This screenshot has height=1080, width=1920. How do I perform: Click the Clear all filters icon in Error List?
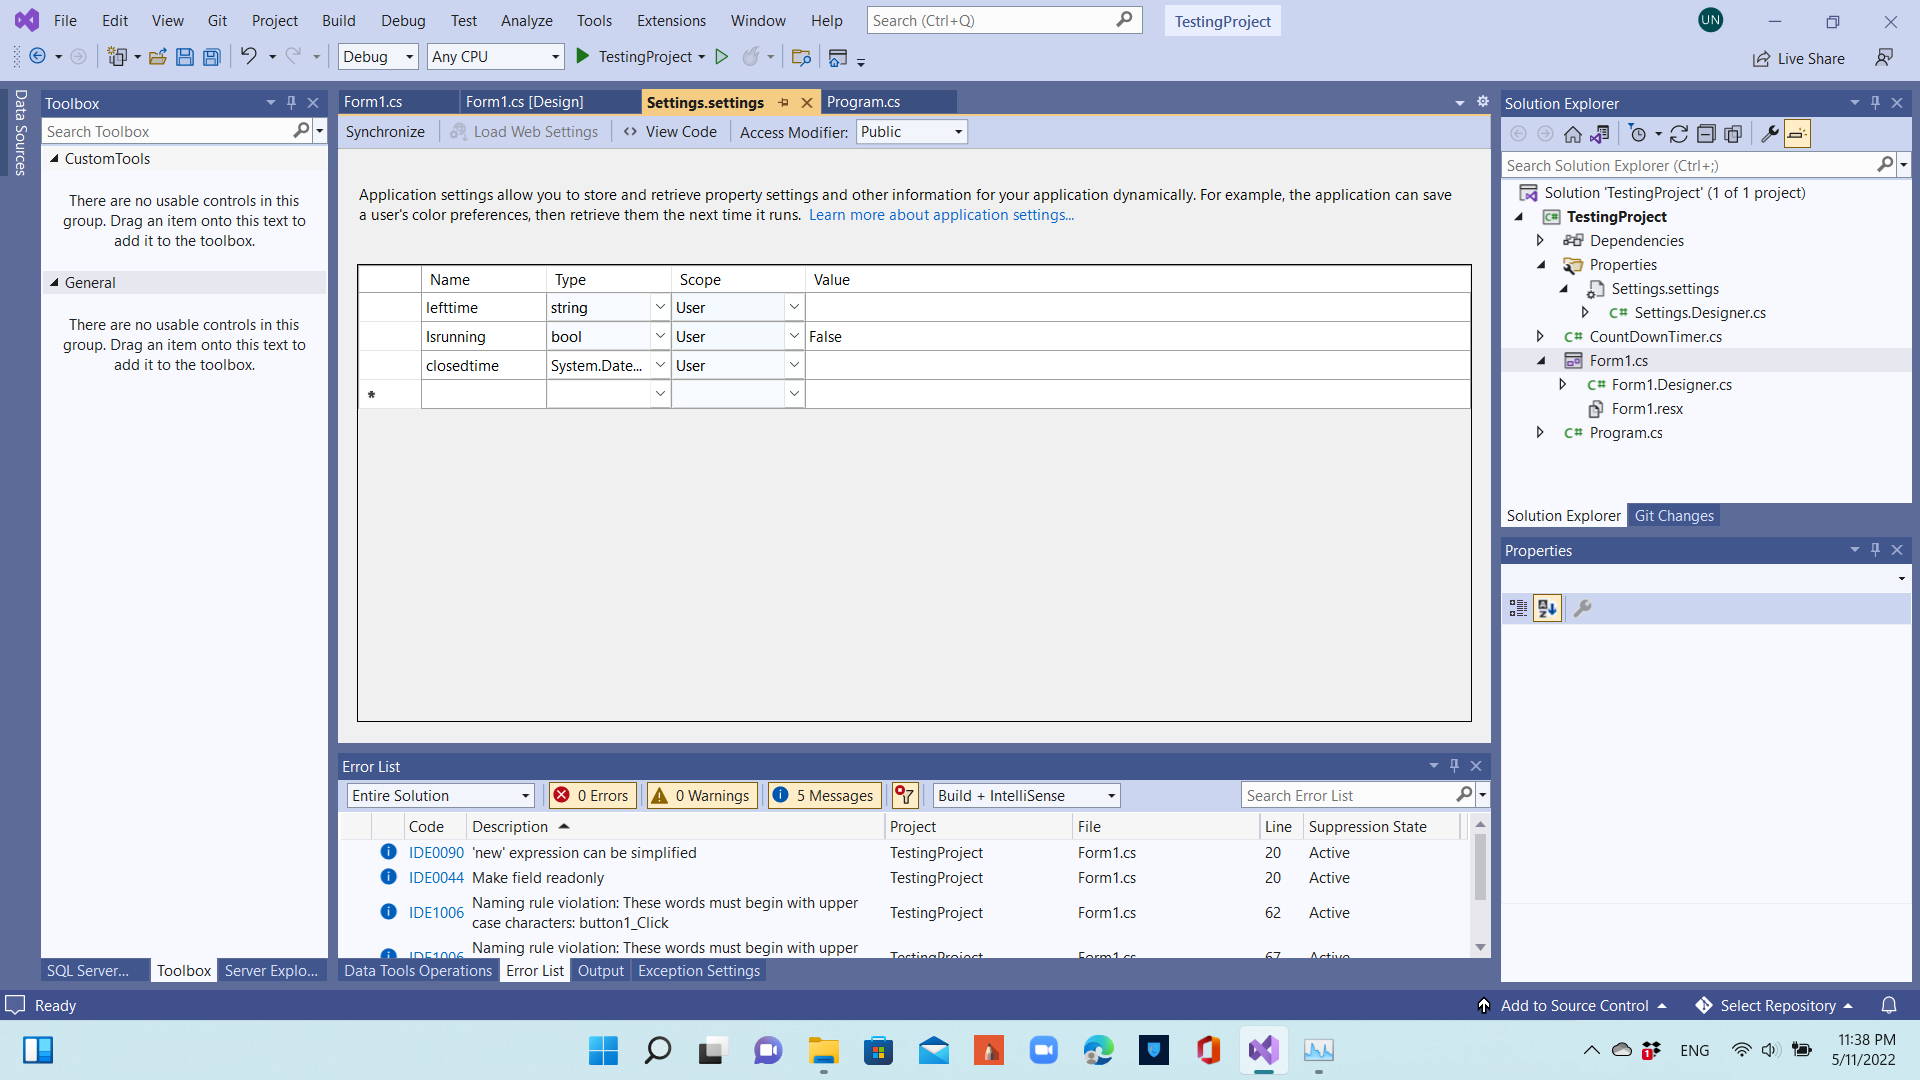pos(905,795)
